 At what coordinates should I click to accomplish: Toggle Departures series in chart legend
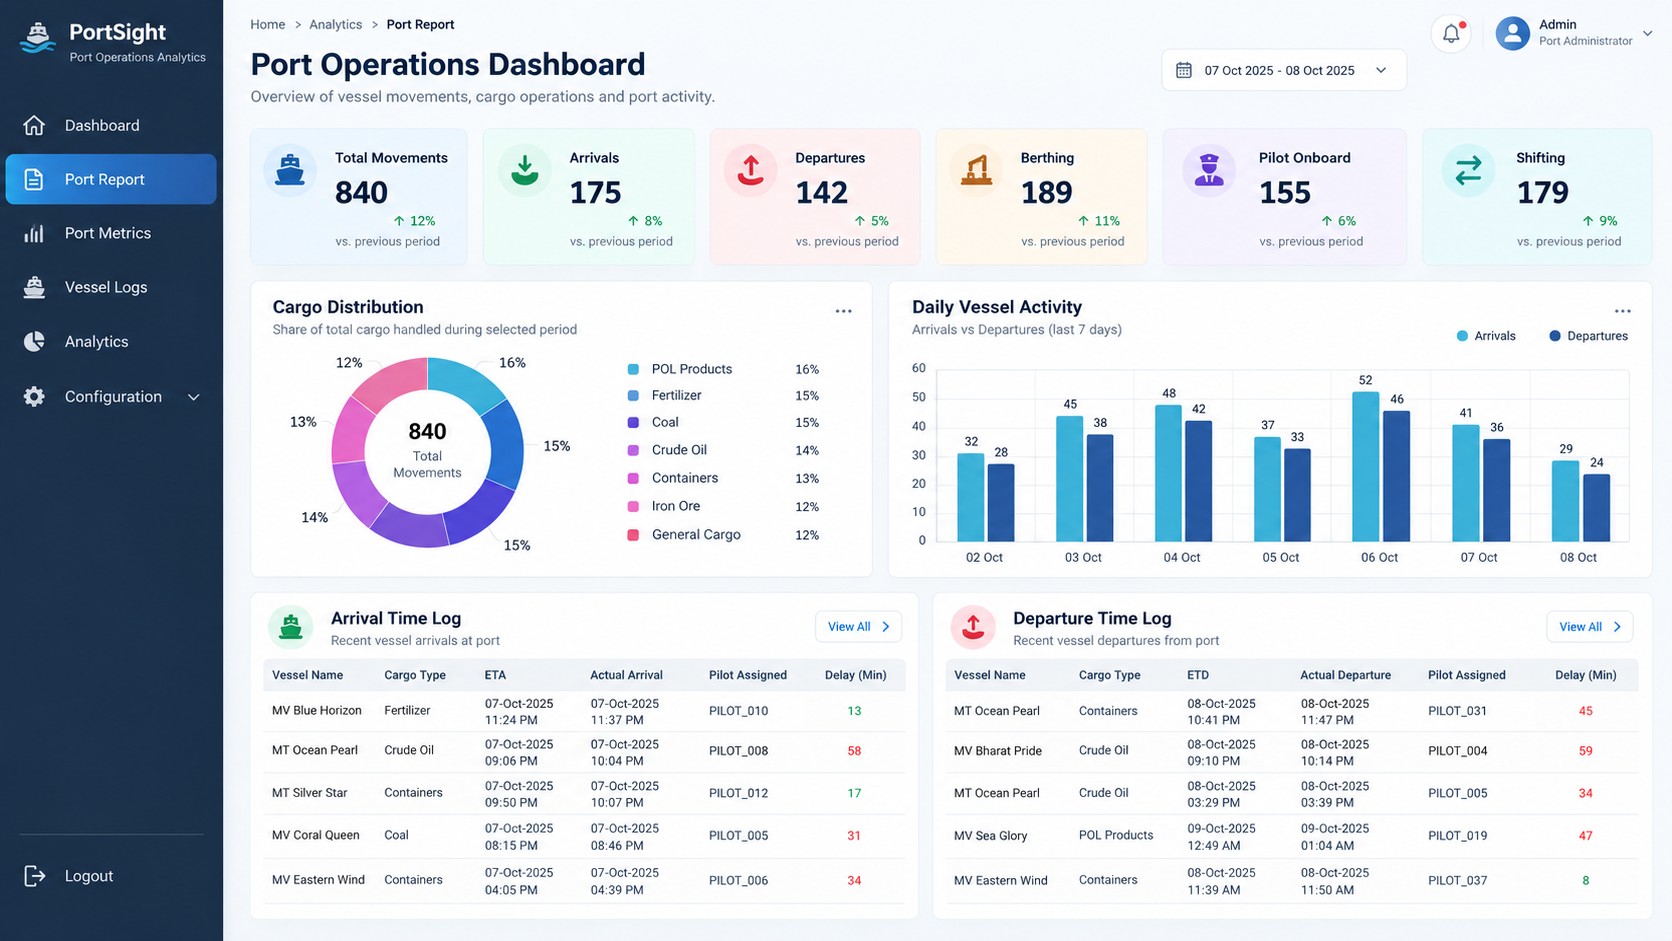pos(1589,336)
